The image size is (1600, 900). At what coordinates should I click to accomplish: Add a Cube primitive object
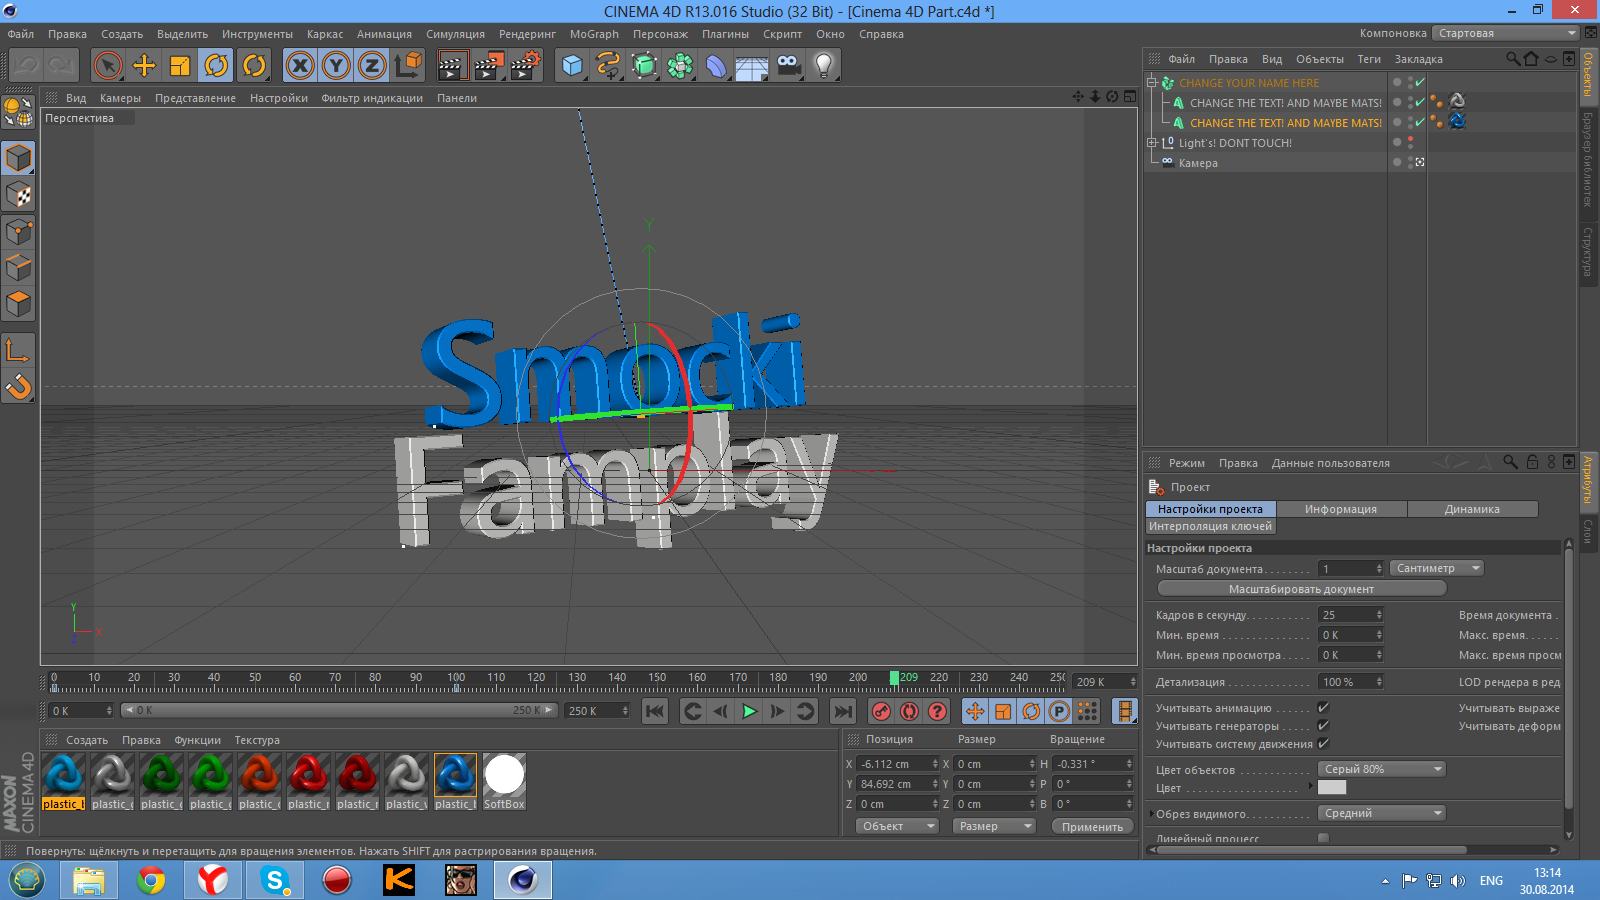[x=572, y=66]
